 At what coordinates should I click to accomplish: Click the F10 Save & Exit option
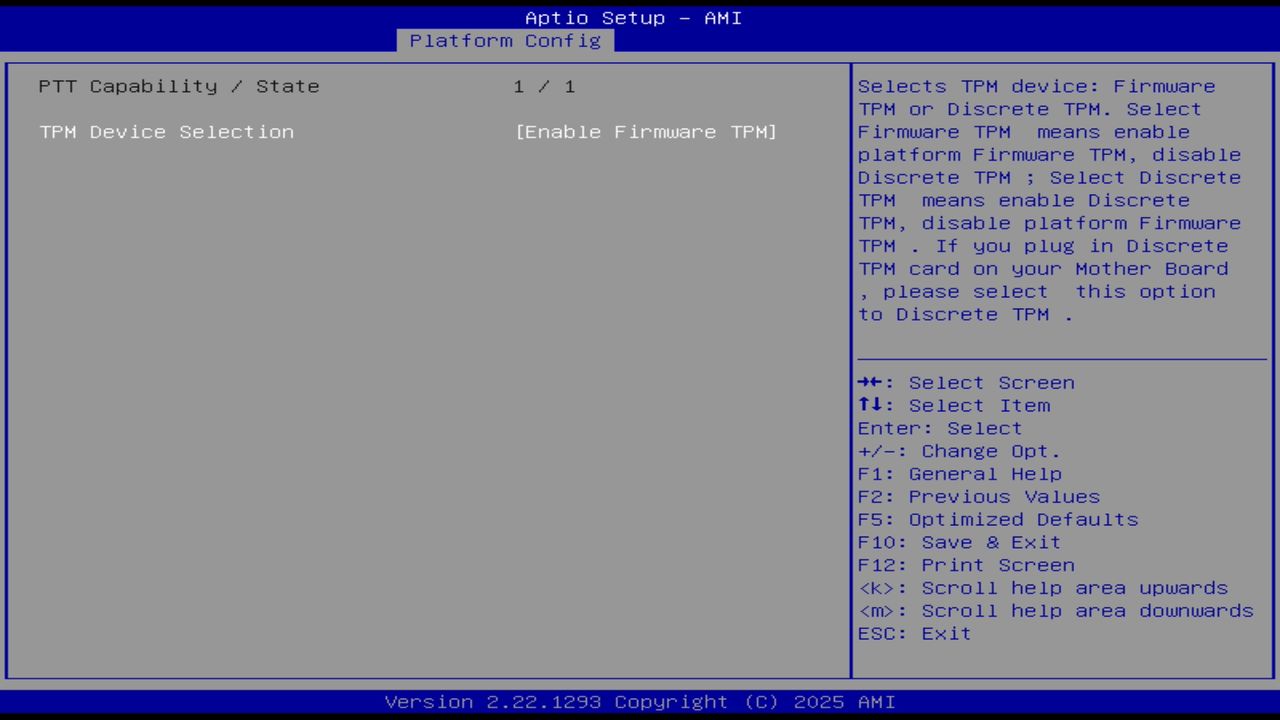(x=958, y=542)
